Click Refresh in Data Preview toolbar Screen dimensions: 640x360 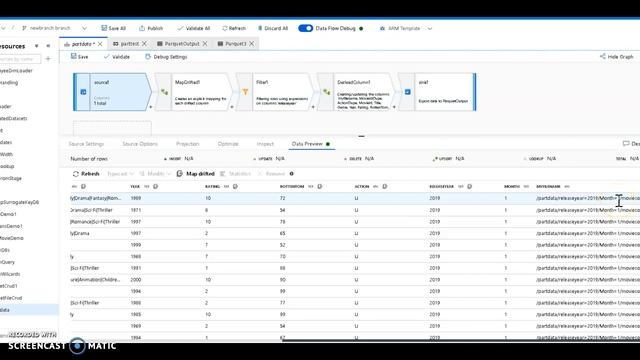pos(86,174)
